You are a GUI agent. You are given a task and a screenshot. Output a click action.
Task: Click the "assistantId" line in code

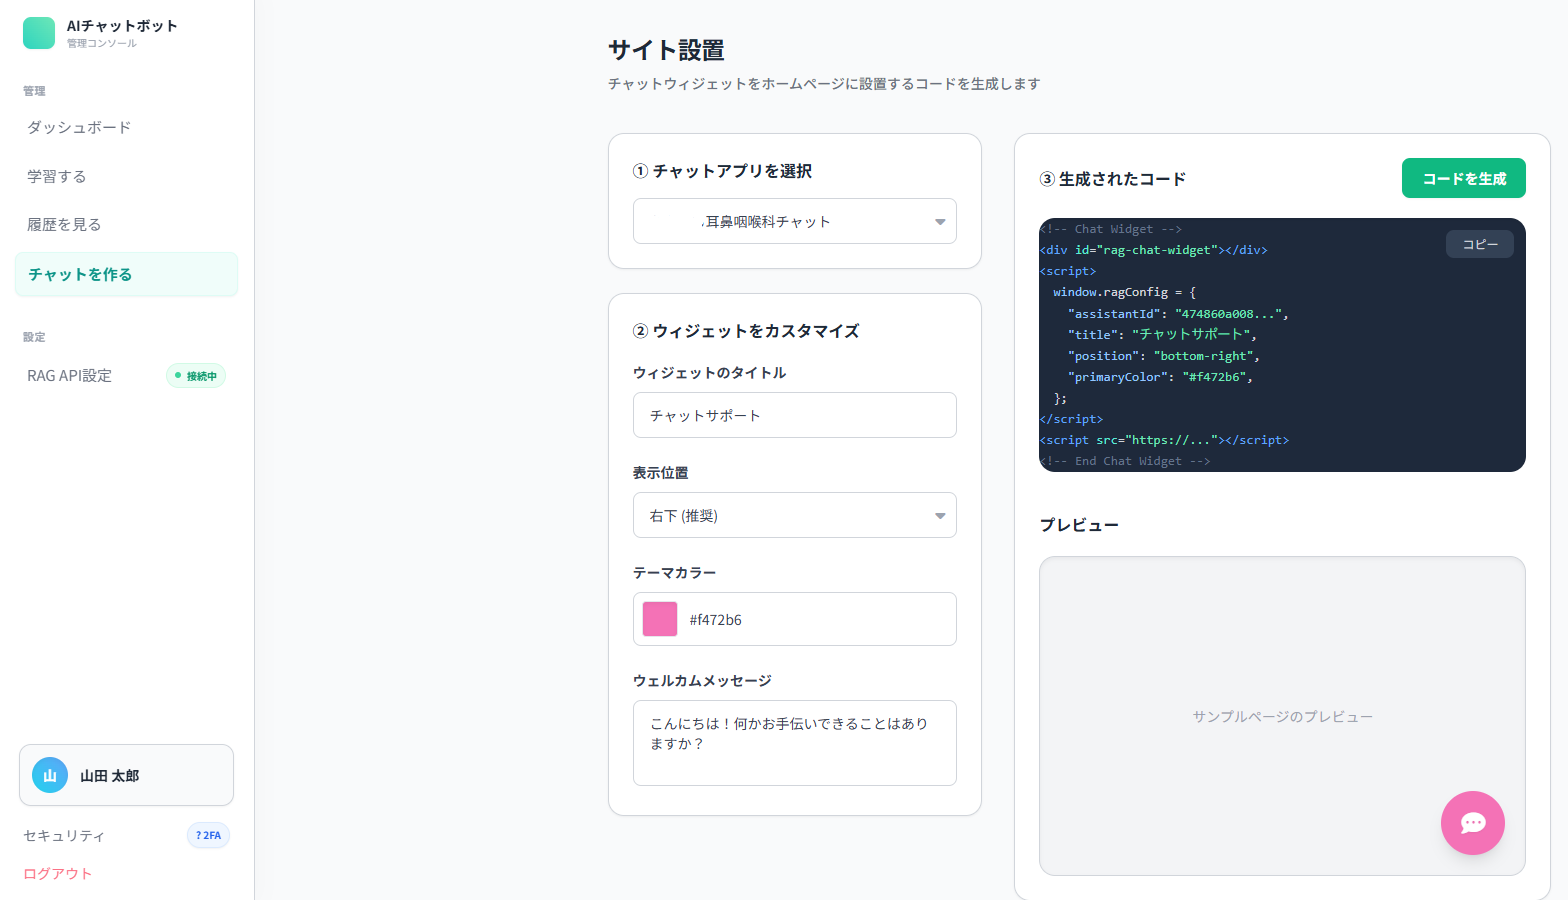coord(1178,314)
